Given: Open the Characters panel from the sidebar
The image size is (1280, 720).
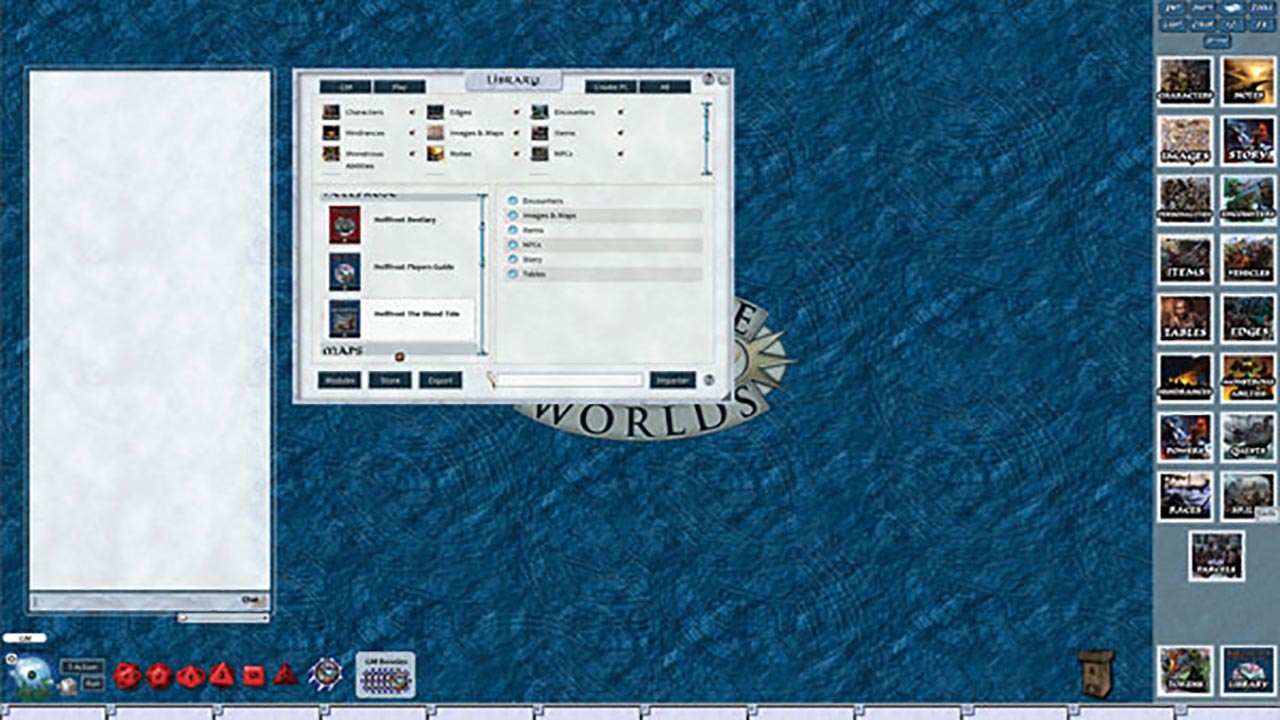Looking at the screenshot, I should 1184,83.
